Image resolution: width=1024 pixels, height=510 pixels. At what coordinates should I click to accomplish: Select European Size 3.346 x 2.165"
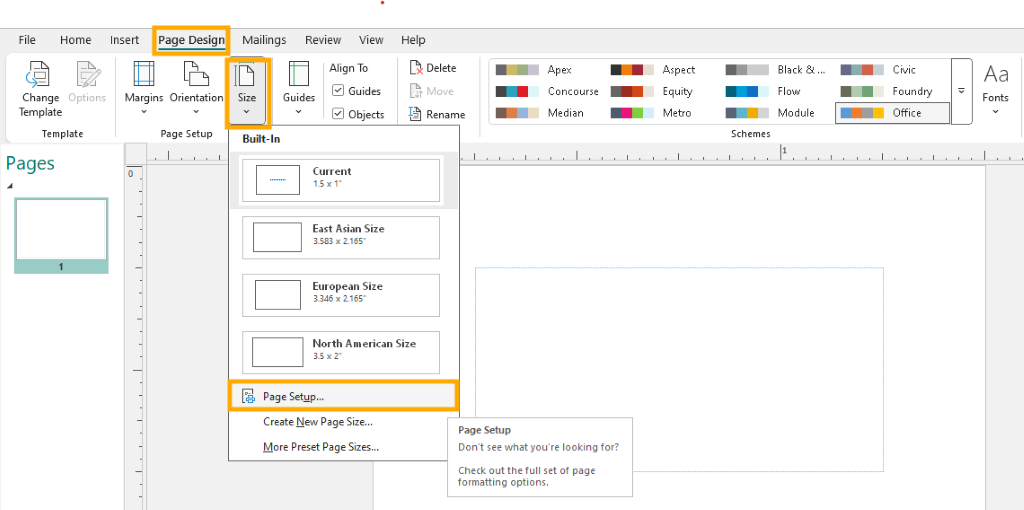coord(341,295)
